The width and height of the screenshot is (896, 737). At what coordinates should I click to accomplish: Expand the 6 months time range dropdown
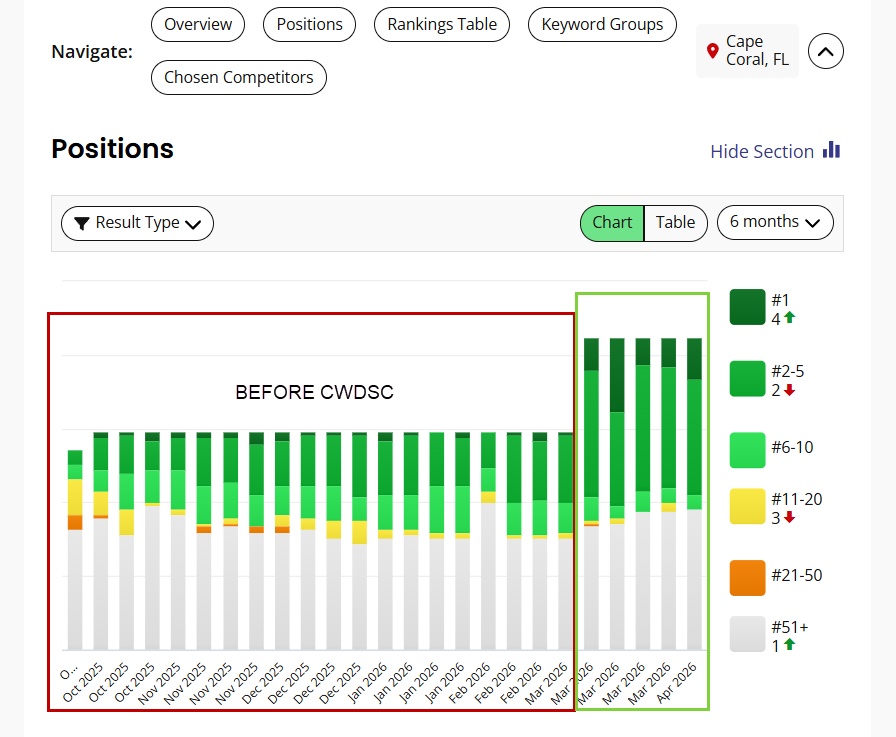[775, 222]
